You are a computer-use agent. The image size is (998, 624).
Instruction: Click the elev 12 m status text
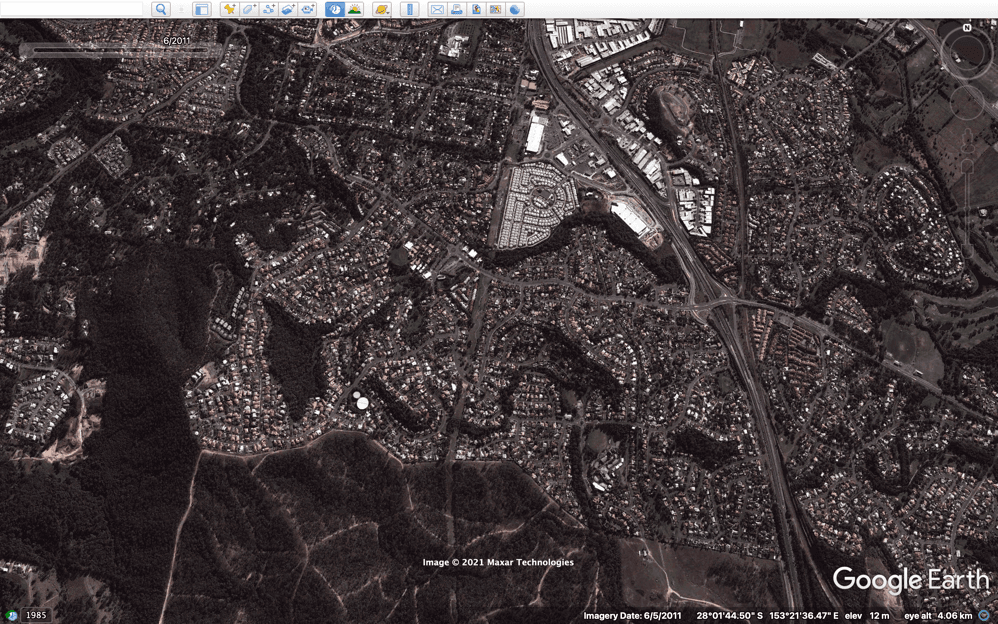click(x=867, y=616)
